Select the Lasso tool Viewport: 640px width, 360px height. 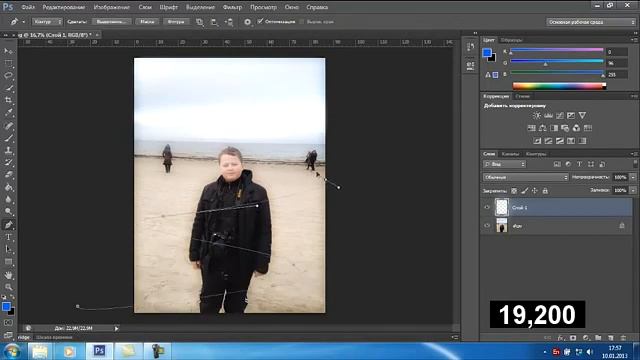tap(8, 76)
